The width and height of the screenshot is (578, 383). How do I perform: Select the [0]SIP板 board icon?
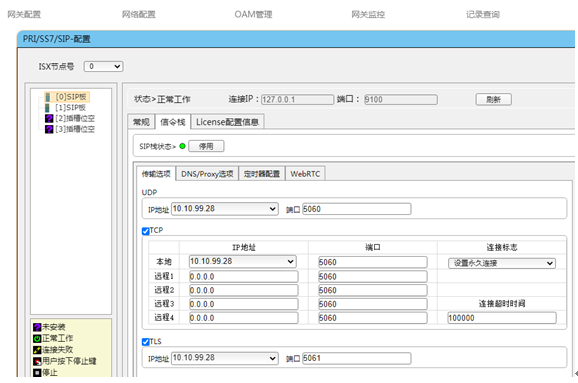coord(48,97)
